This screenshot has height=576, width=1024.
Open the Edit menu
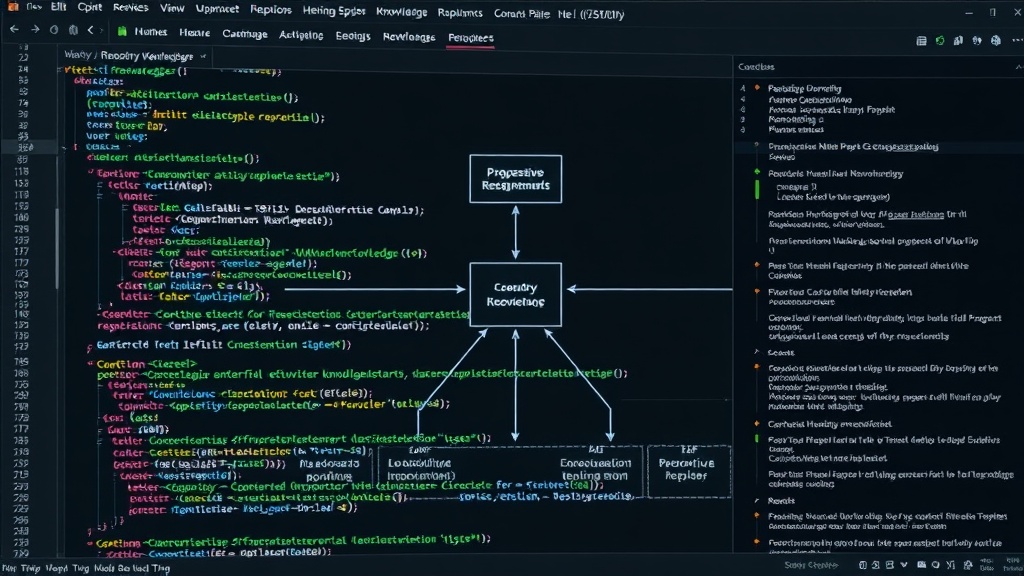pos(59,7)
